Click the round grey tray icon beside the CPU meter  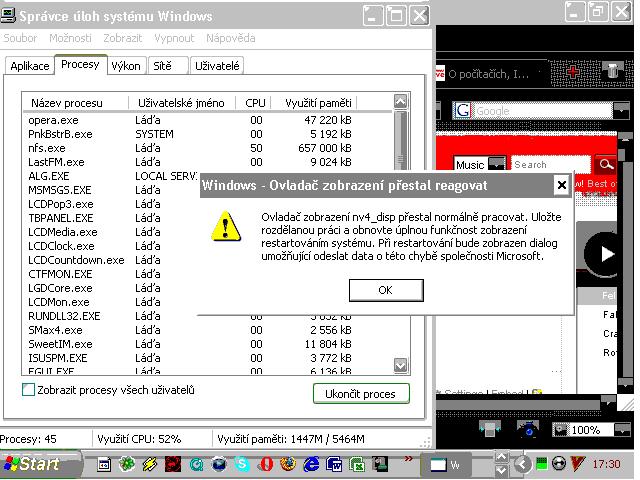[x=559, y=464]
